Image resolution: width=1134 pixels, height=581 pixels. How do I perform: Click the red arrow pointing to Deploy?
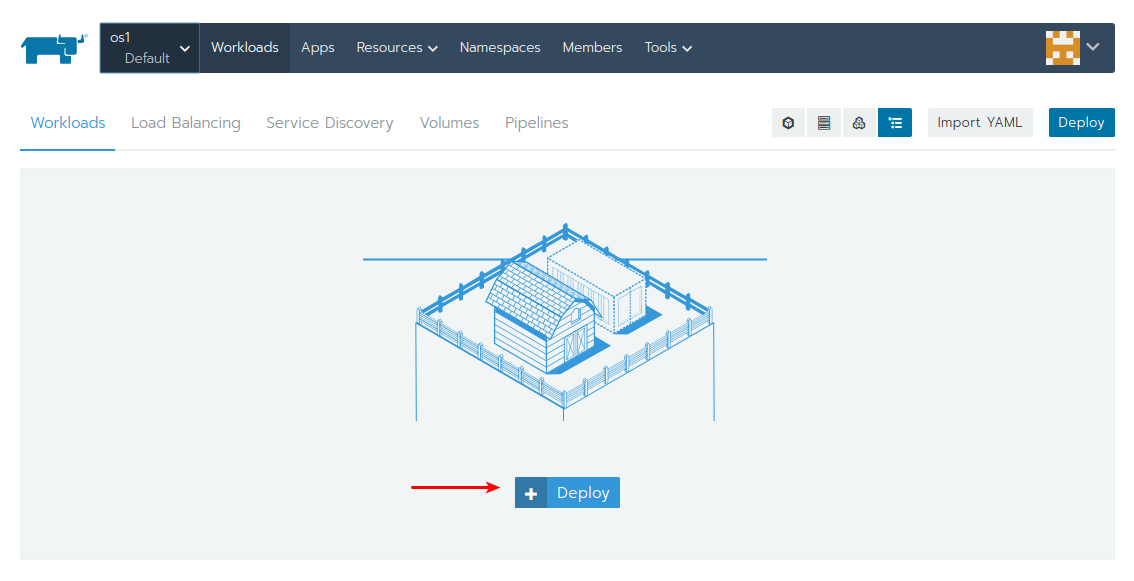pyautogui.click(x=455, y=488)
